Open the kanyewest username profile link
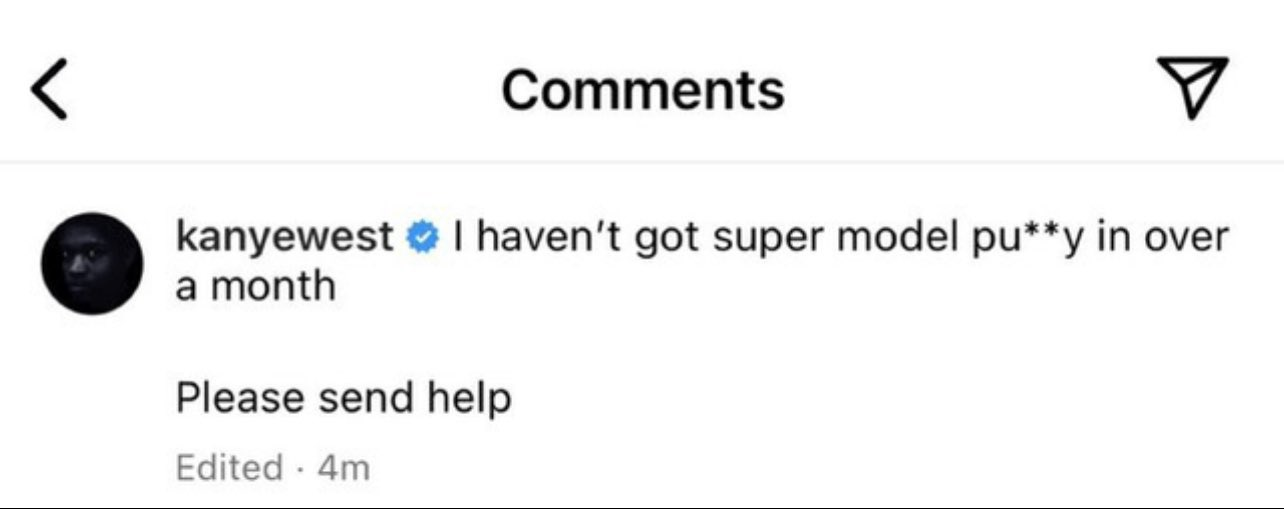This screenshot has height=509, width=1284. [x=284, y=238]
